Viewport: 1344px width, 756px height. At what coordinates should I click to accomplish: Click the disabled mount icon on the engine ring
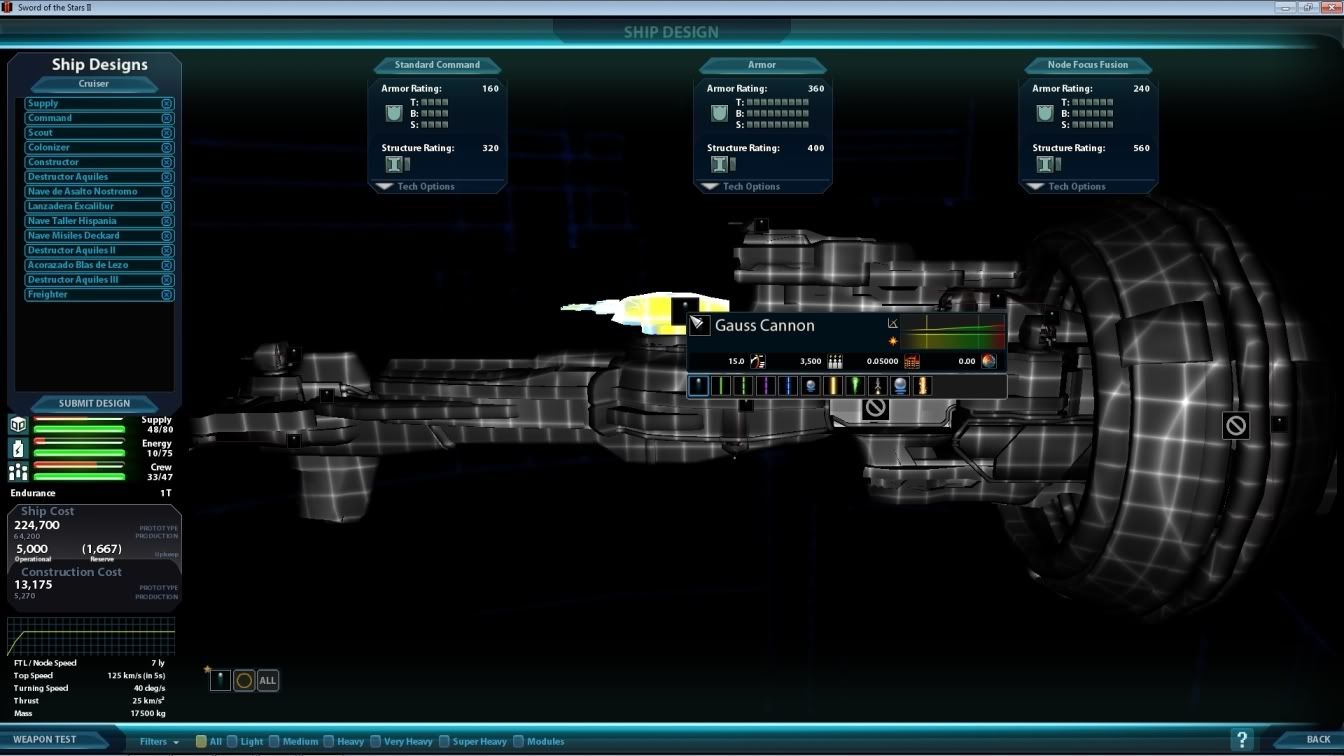1236,425
